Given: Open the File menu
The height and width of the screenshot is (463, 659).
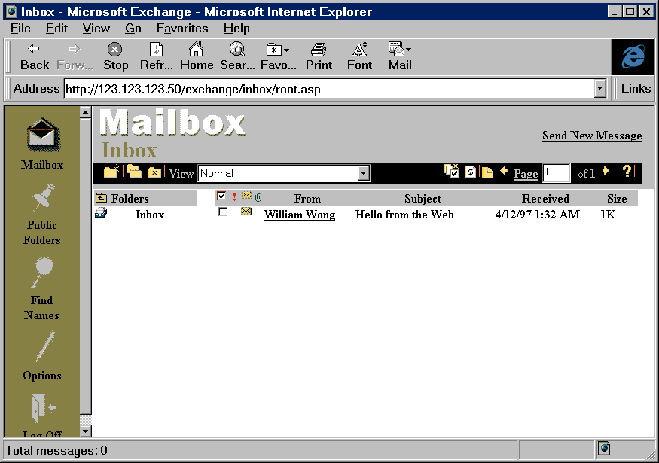Looking at the screenshot, I should 20,28.
